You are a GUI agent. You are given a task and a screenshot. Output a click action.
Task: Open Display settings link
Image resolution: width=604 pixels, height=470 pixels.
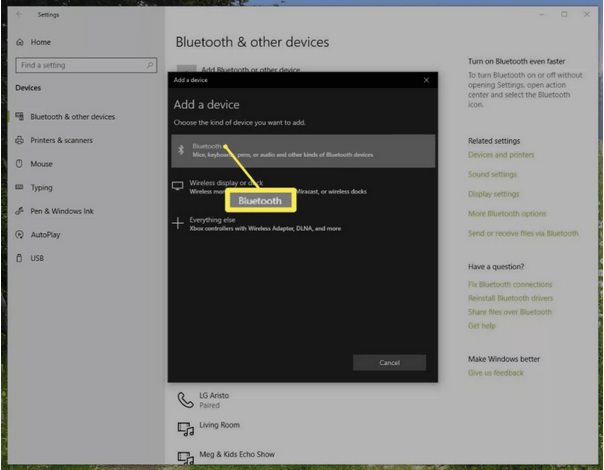point(493,194)
